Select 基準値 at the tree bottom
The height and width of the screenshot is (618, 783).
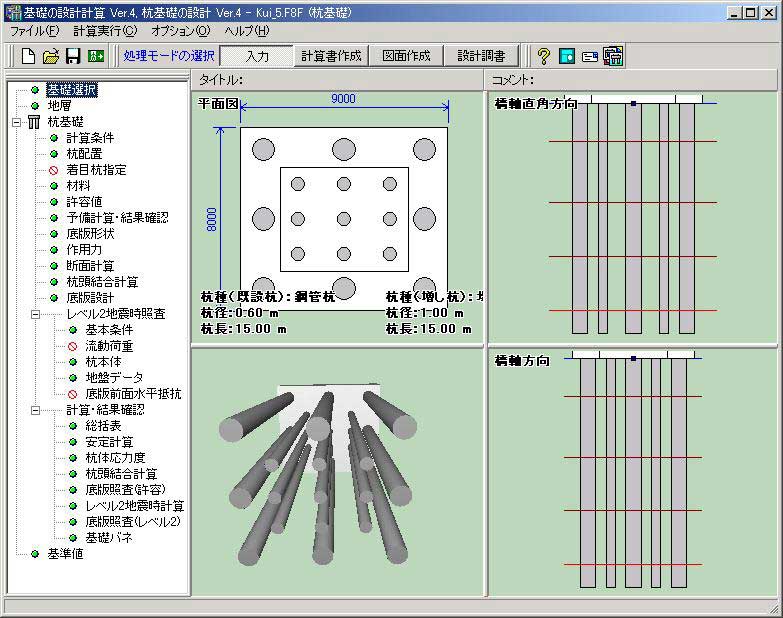point(65,554)
